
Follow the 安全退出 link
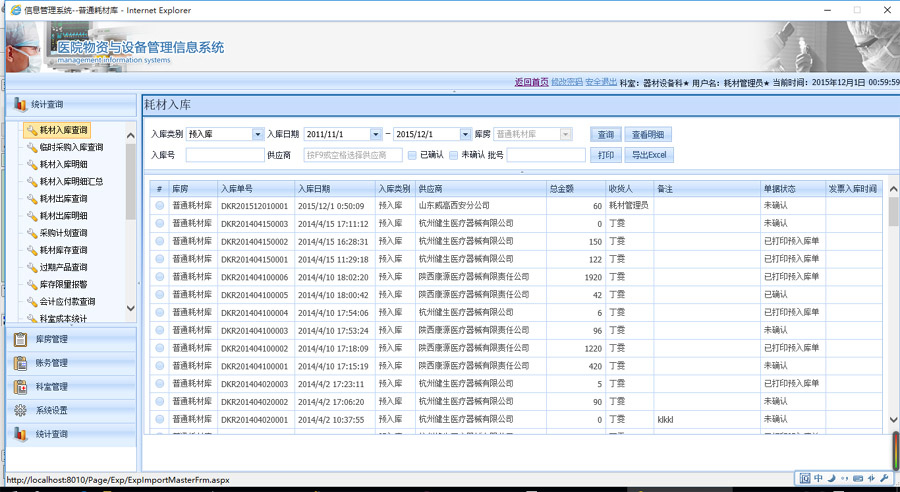point(601,82)
